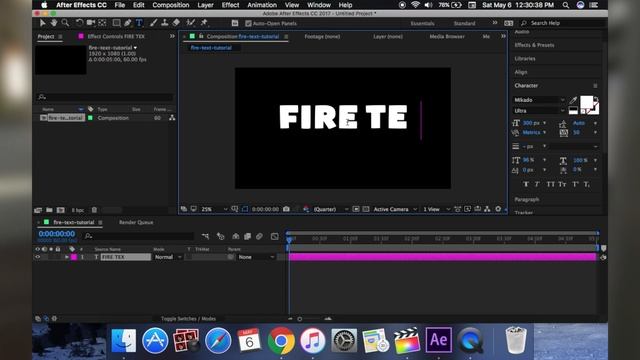
Task: Open the Quarter resolution dropdown
Action: [x=330, y=209]
